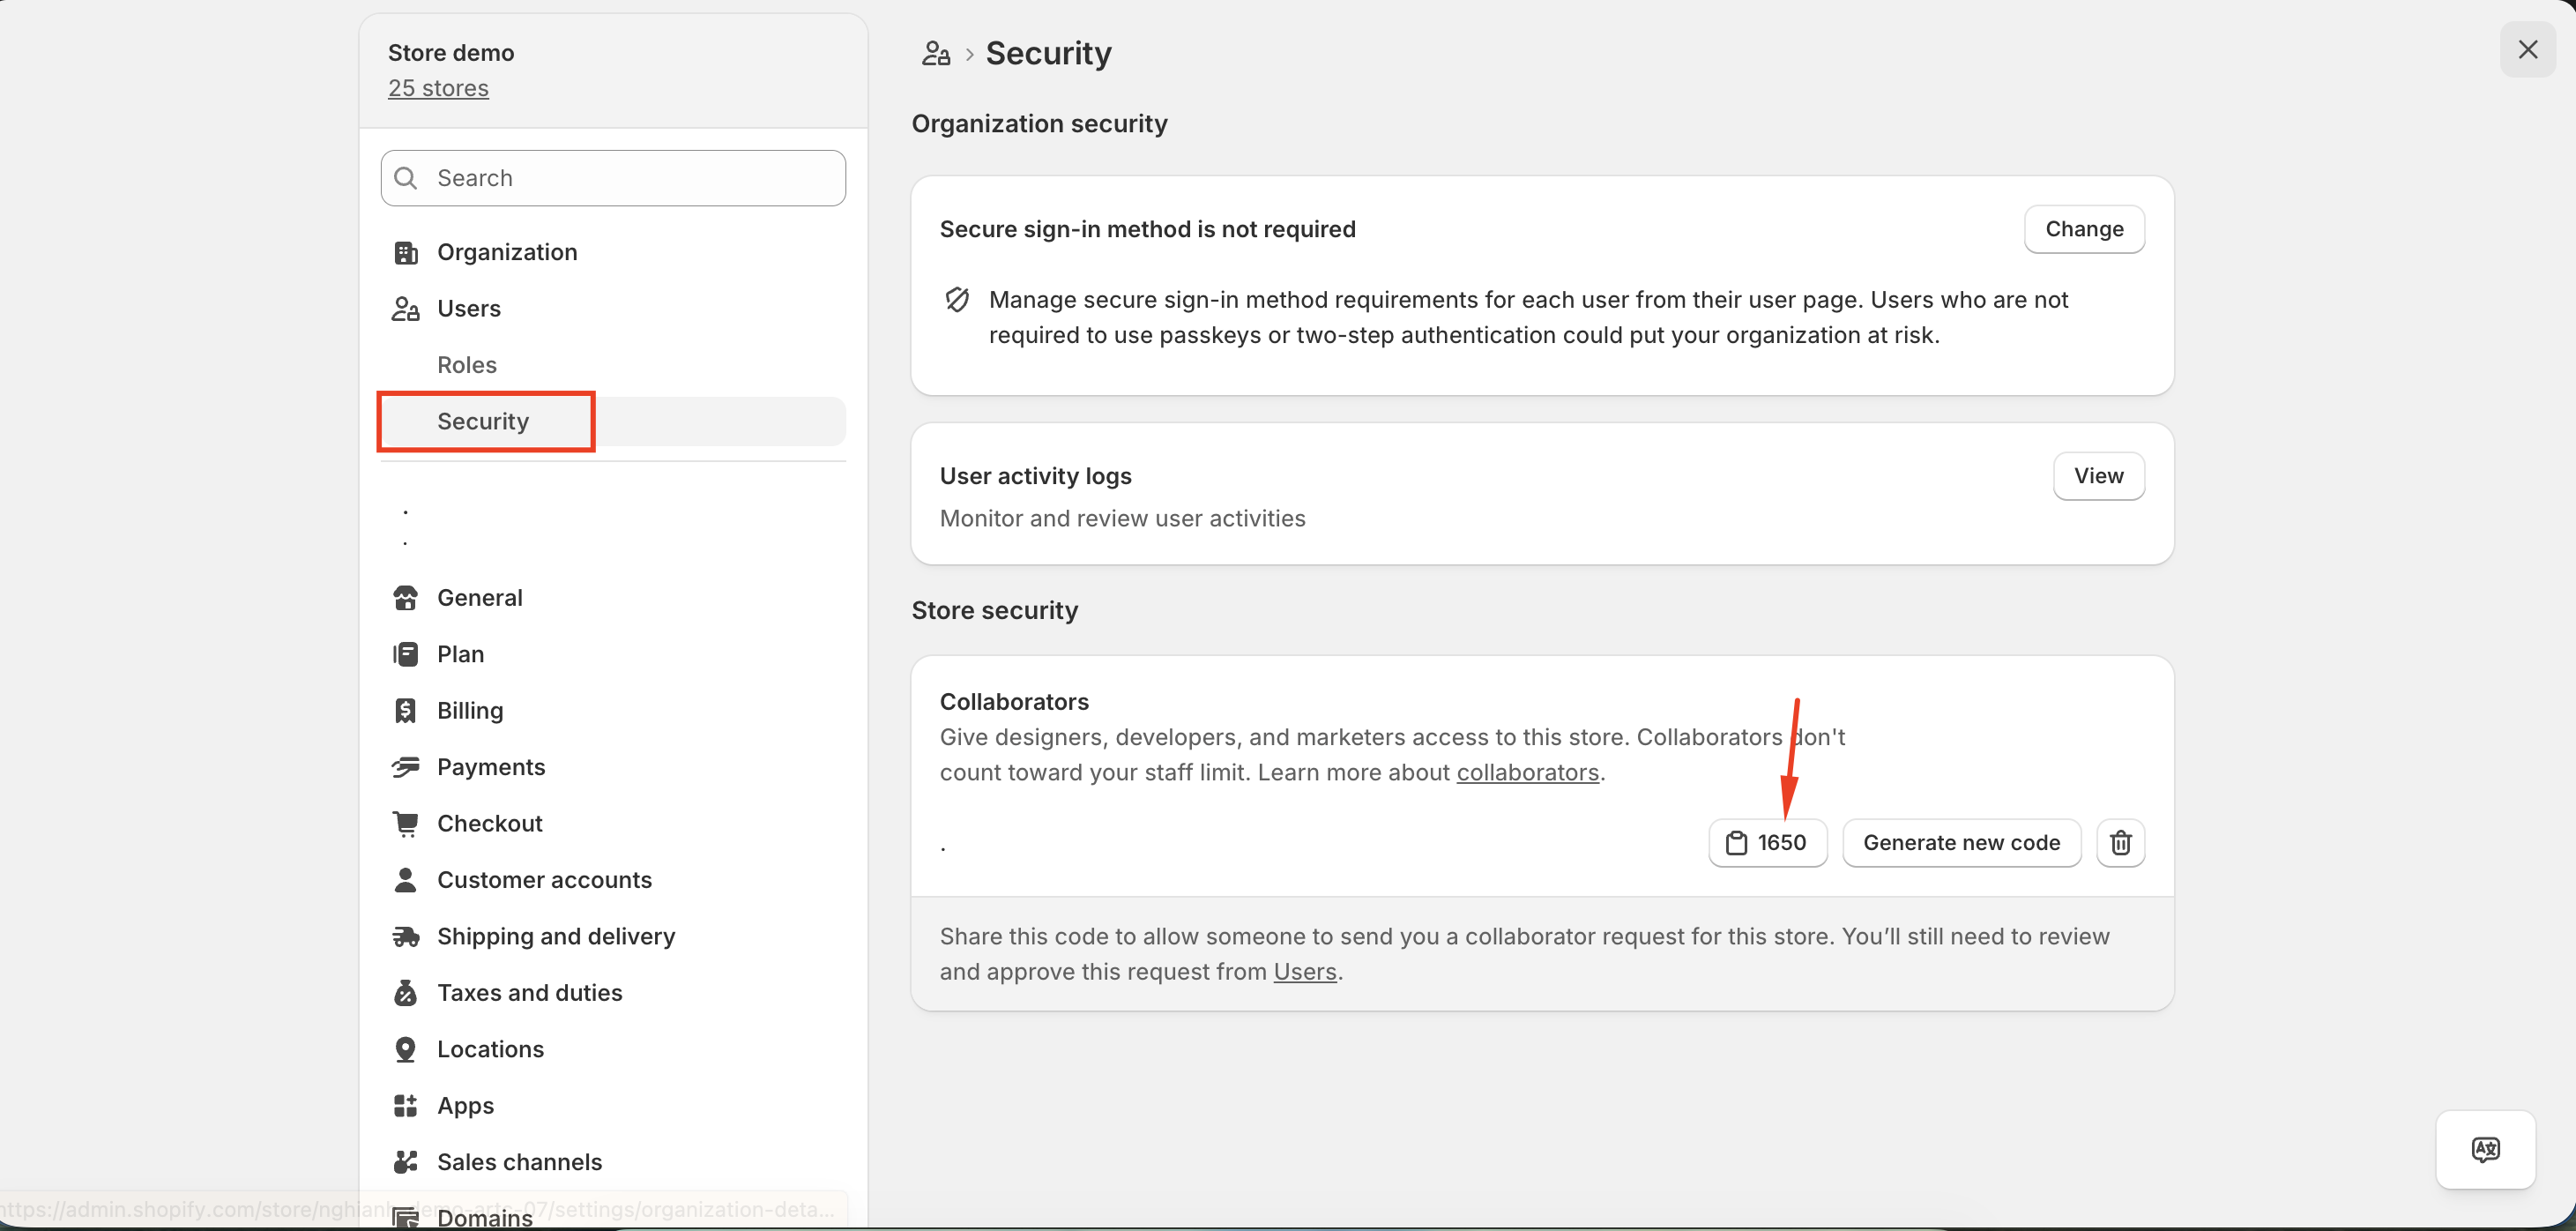Click the Customer accounts person icon
2576x1231 pixels.
coord(405,880)
